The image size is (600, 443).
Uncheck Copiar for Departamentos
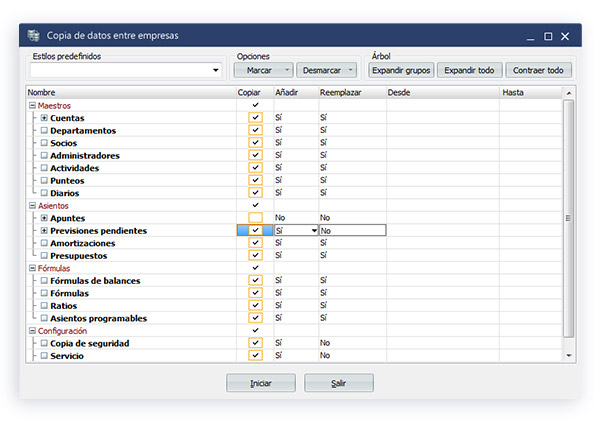point(256,131)
